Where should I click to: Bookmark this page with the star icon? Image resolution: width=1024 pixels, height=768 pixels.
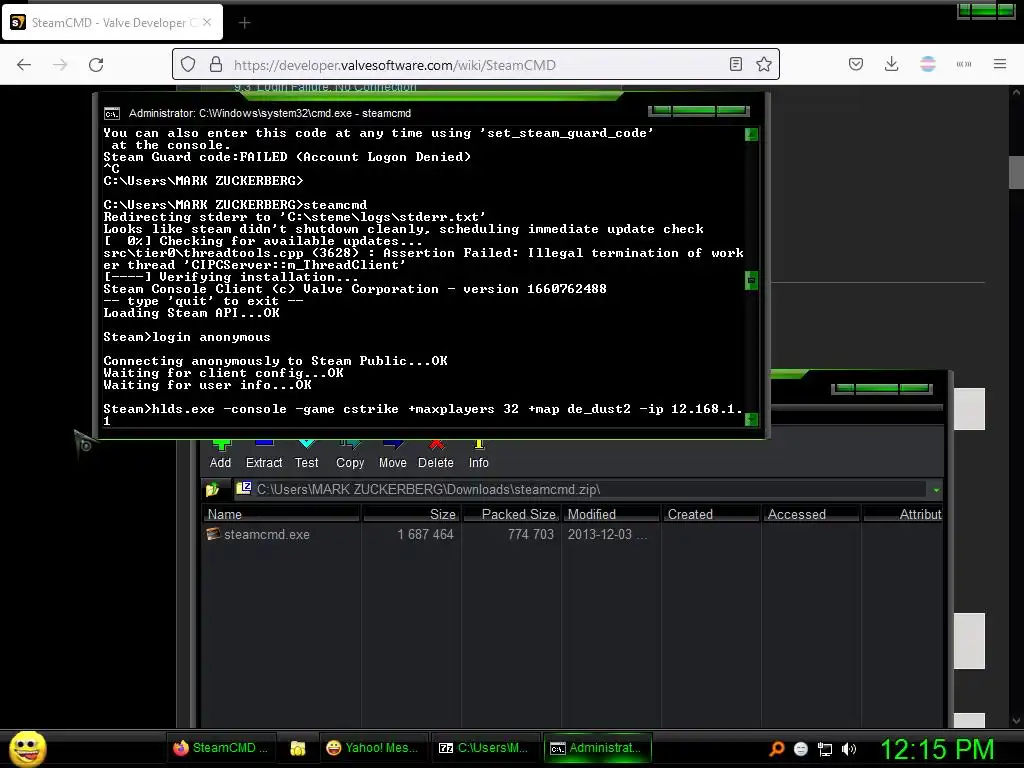[763, 64]
